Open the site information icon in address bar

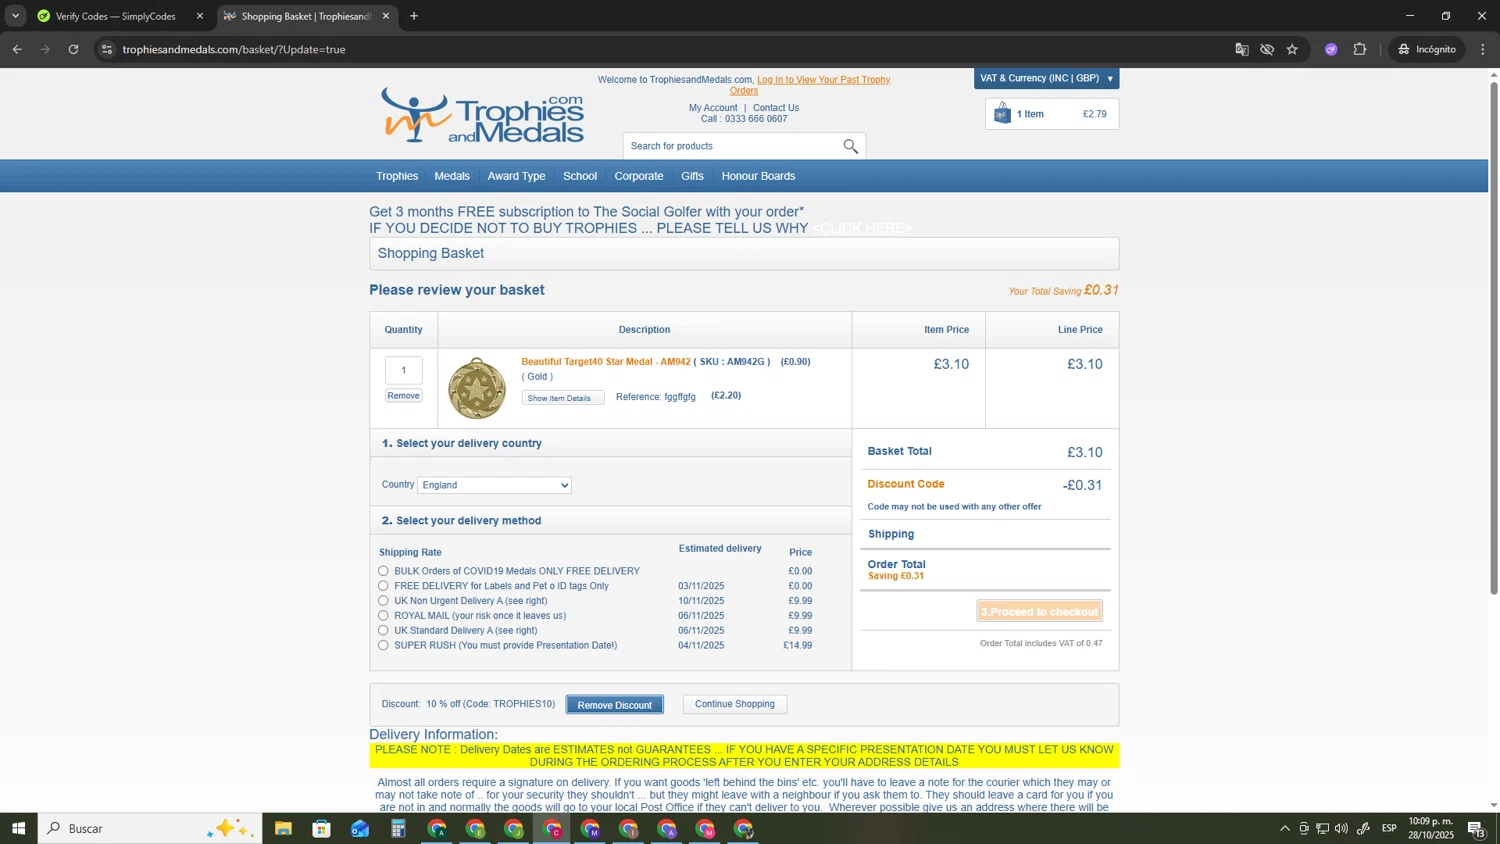[x=107, y=49]
